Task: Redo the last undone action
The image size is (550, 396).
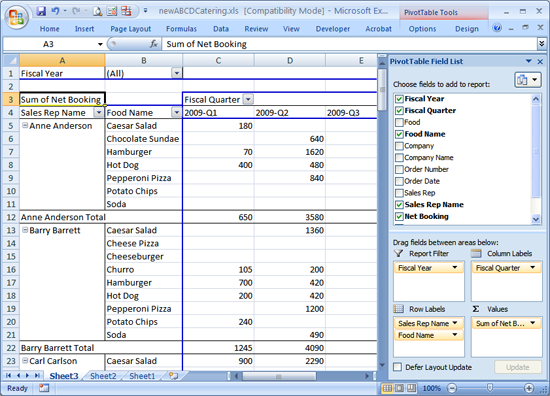Action: [x=76, y=11]
